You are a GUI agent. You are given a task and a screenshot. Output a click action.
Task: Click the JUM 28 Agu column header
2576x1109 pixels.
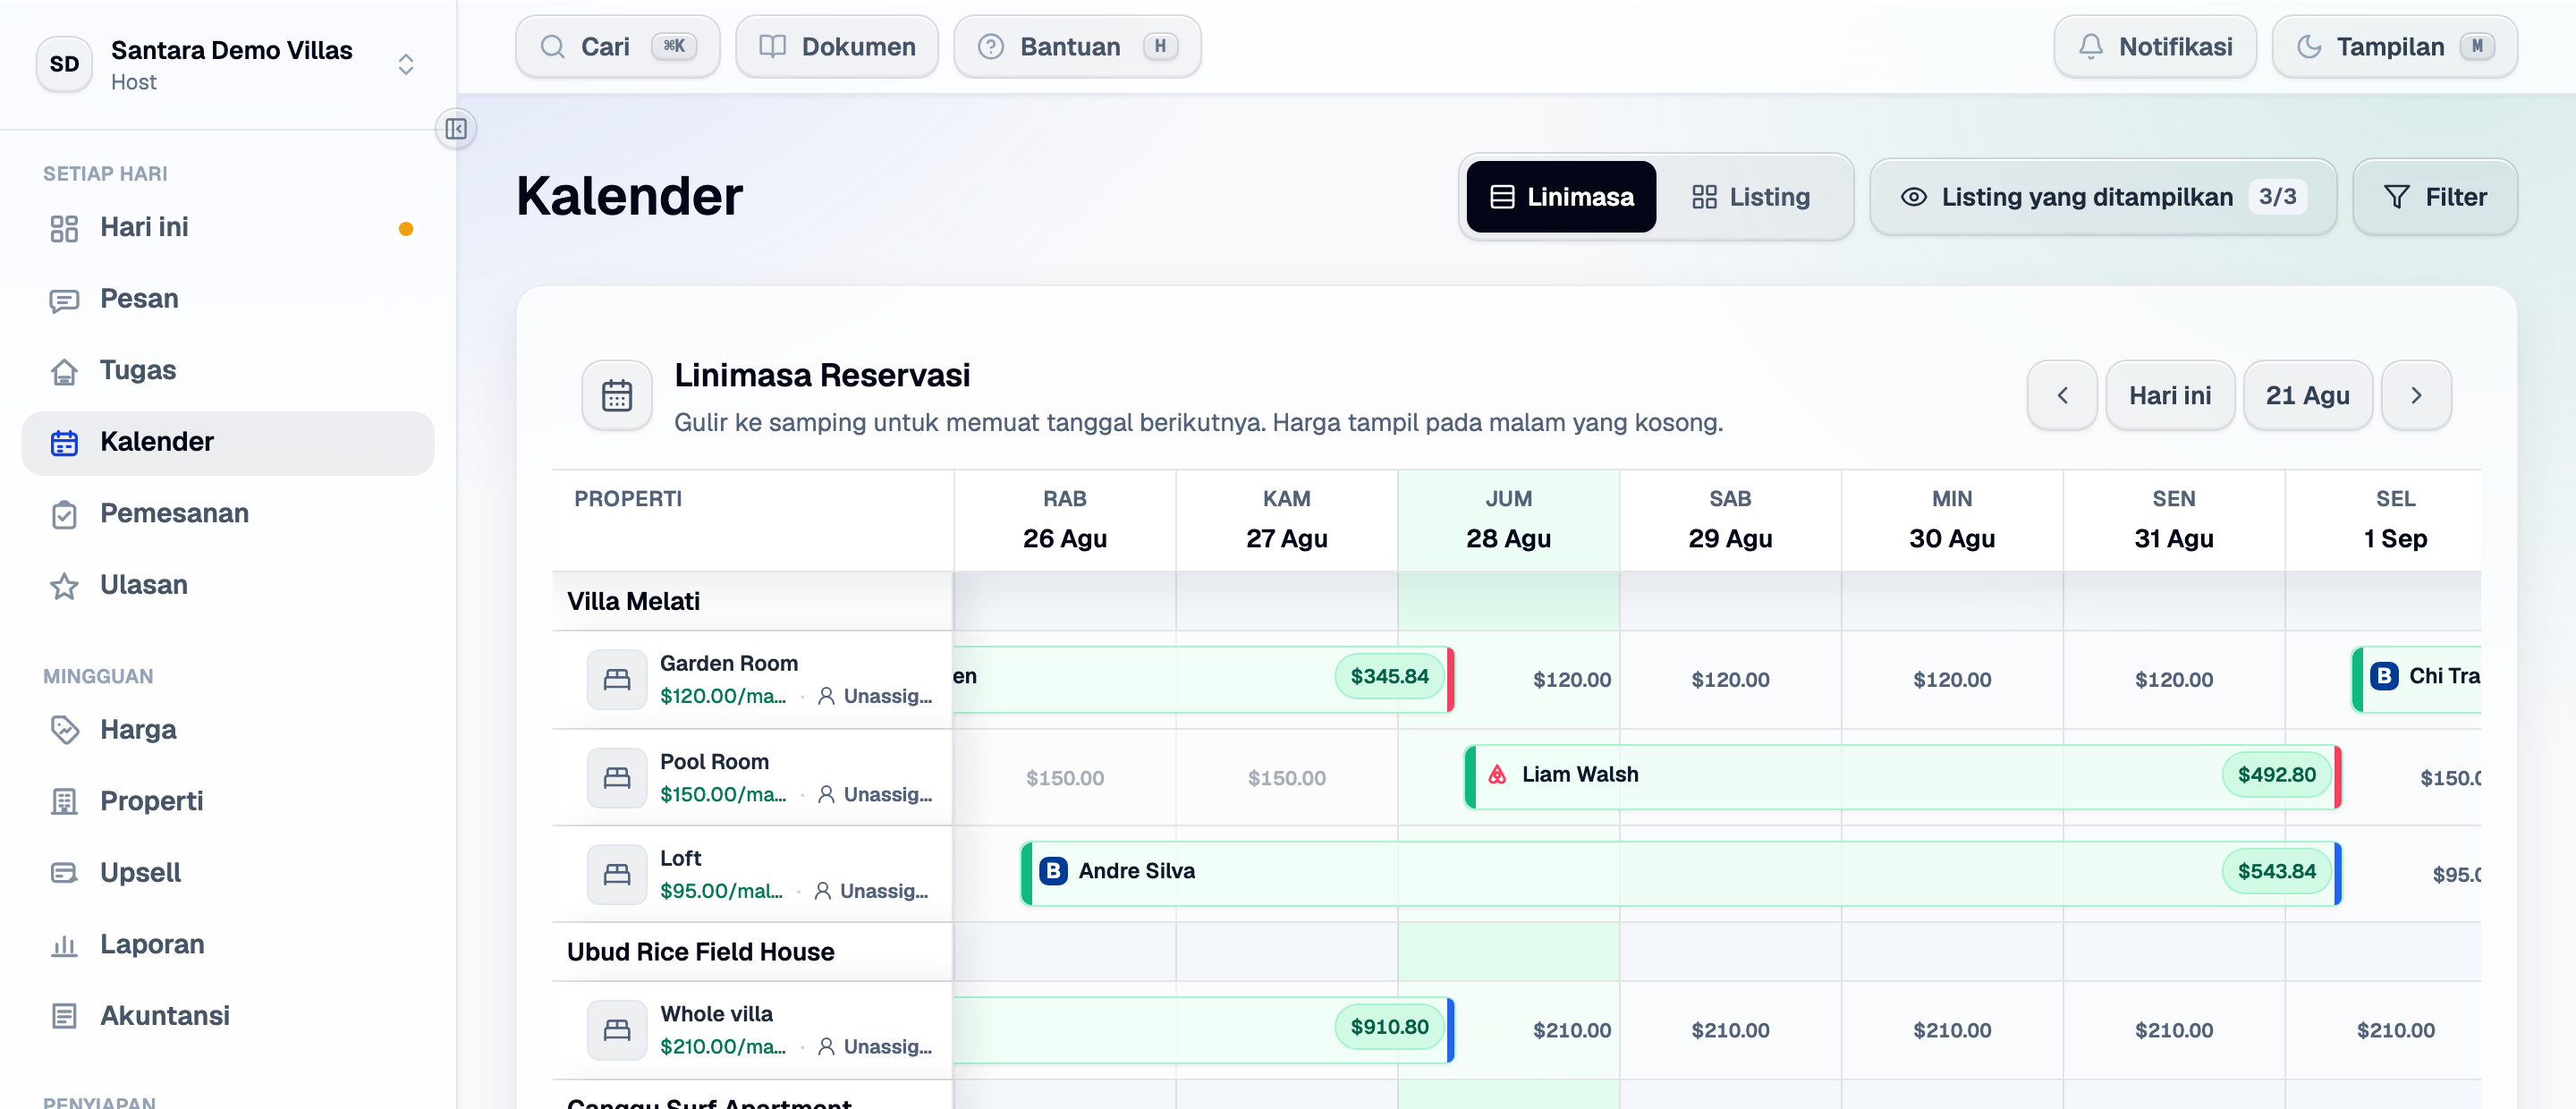(x=1509, y=520)
